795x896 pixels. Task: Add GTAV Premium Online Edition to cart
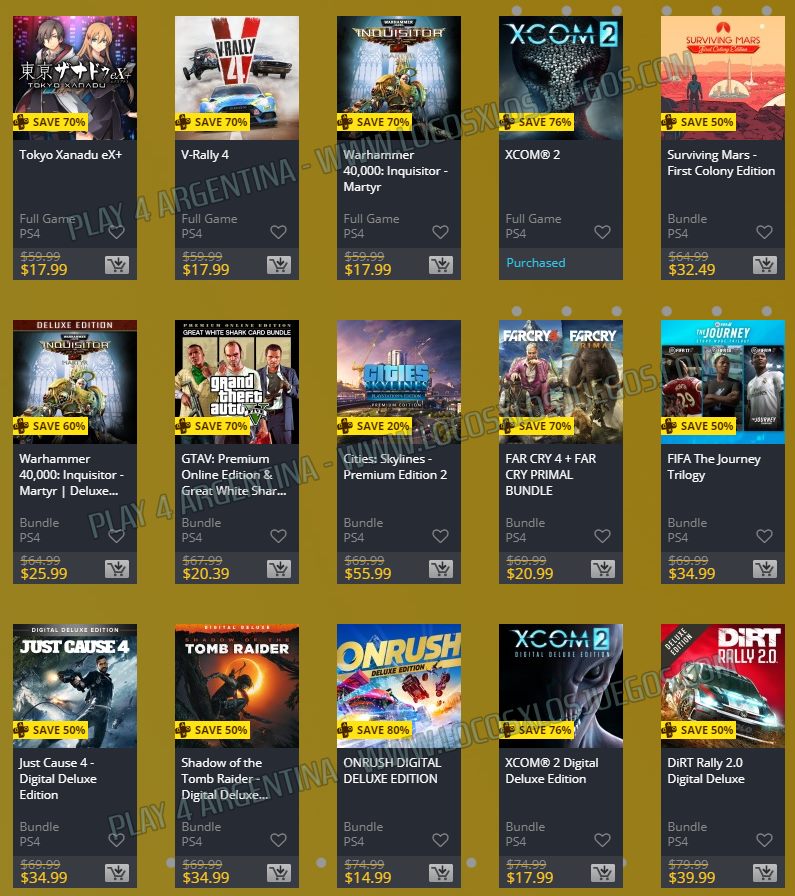pyautogui.click(x=279, y=569)
